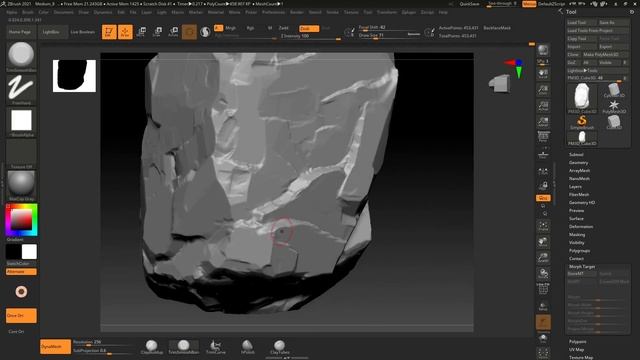Click the Move view icon
Viewport: 640px width, 360px height.
(543, 242)
